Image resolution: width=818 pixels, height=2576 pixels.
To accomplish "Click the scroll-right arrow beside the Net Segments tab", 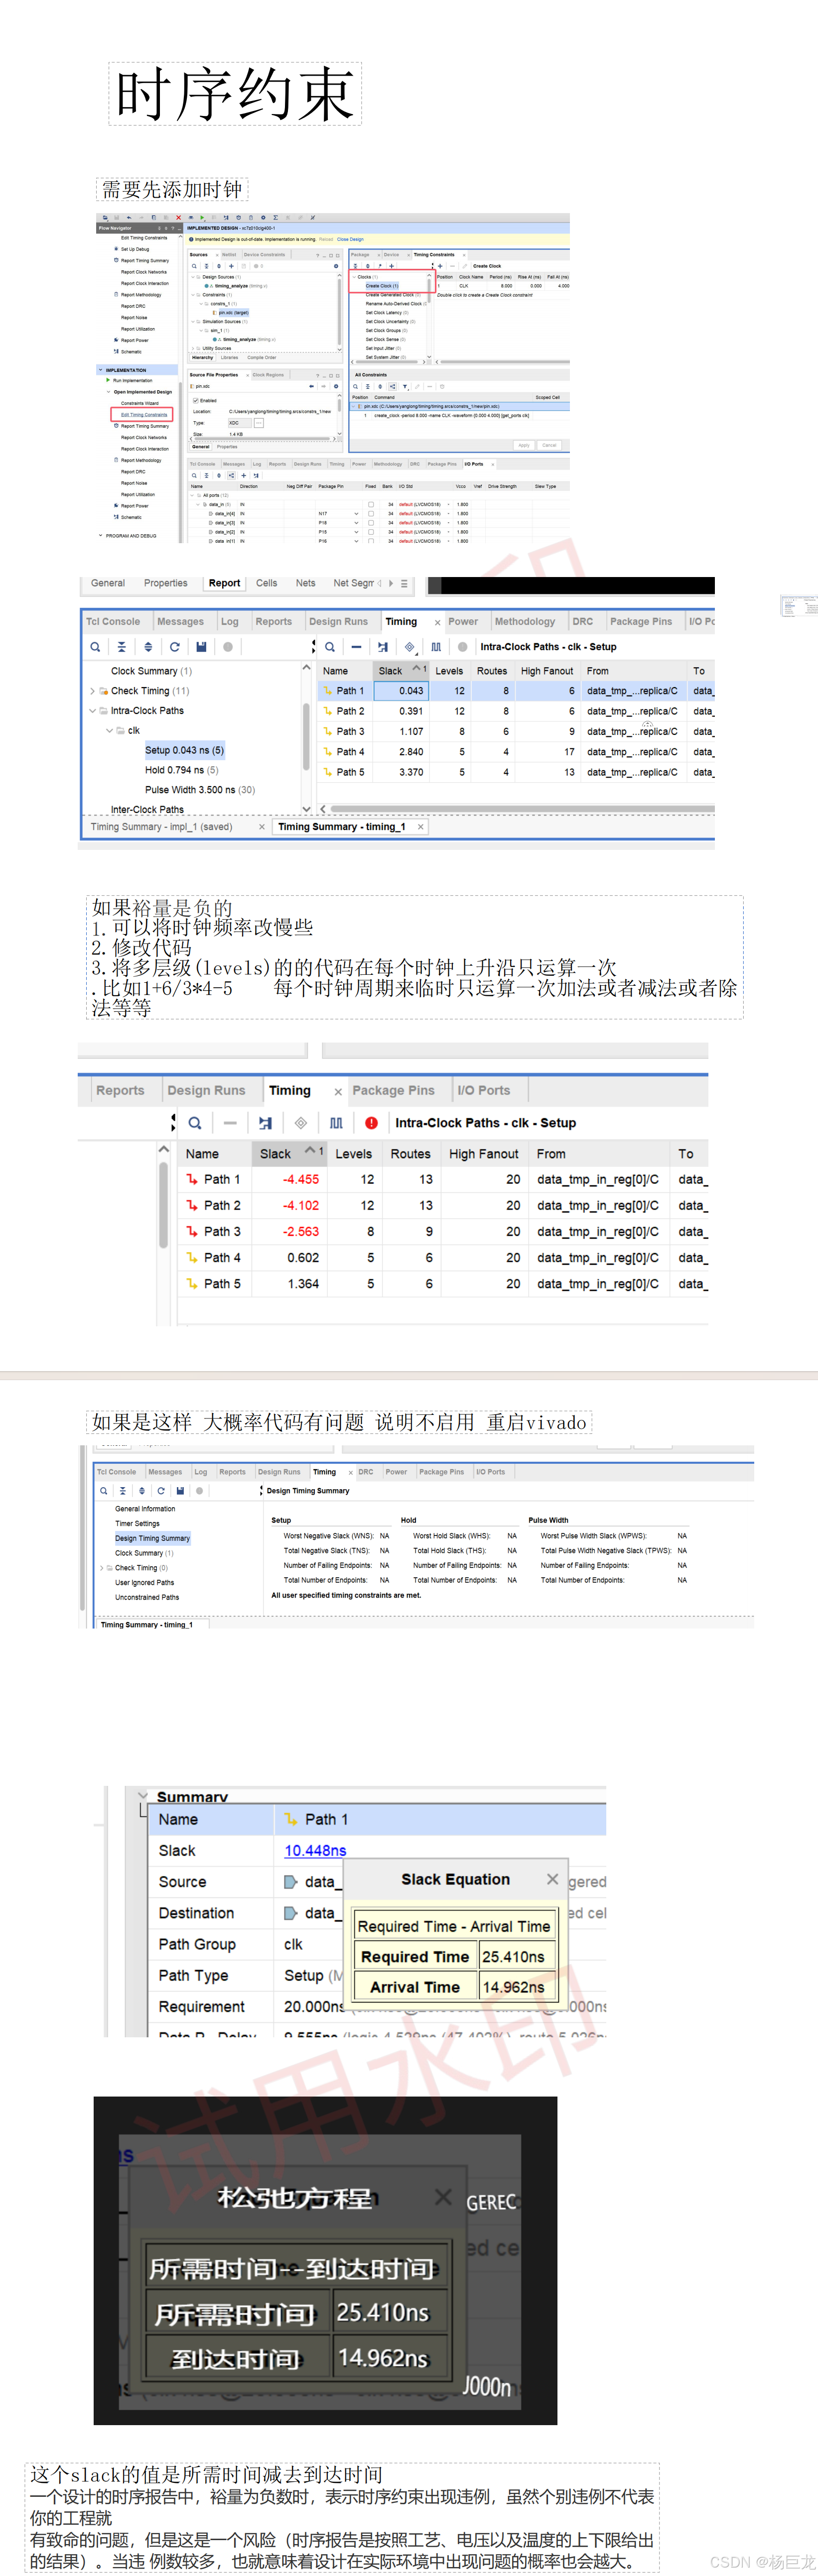I will point(391,583).
